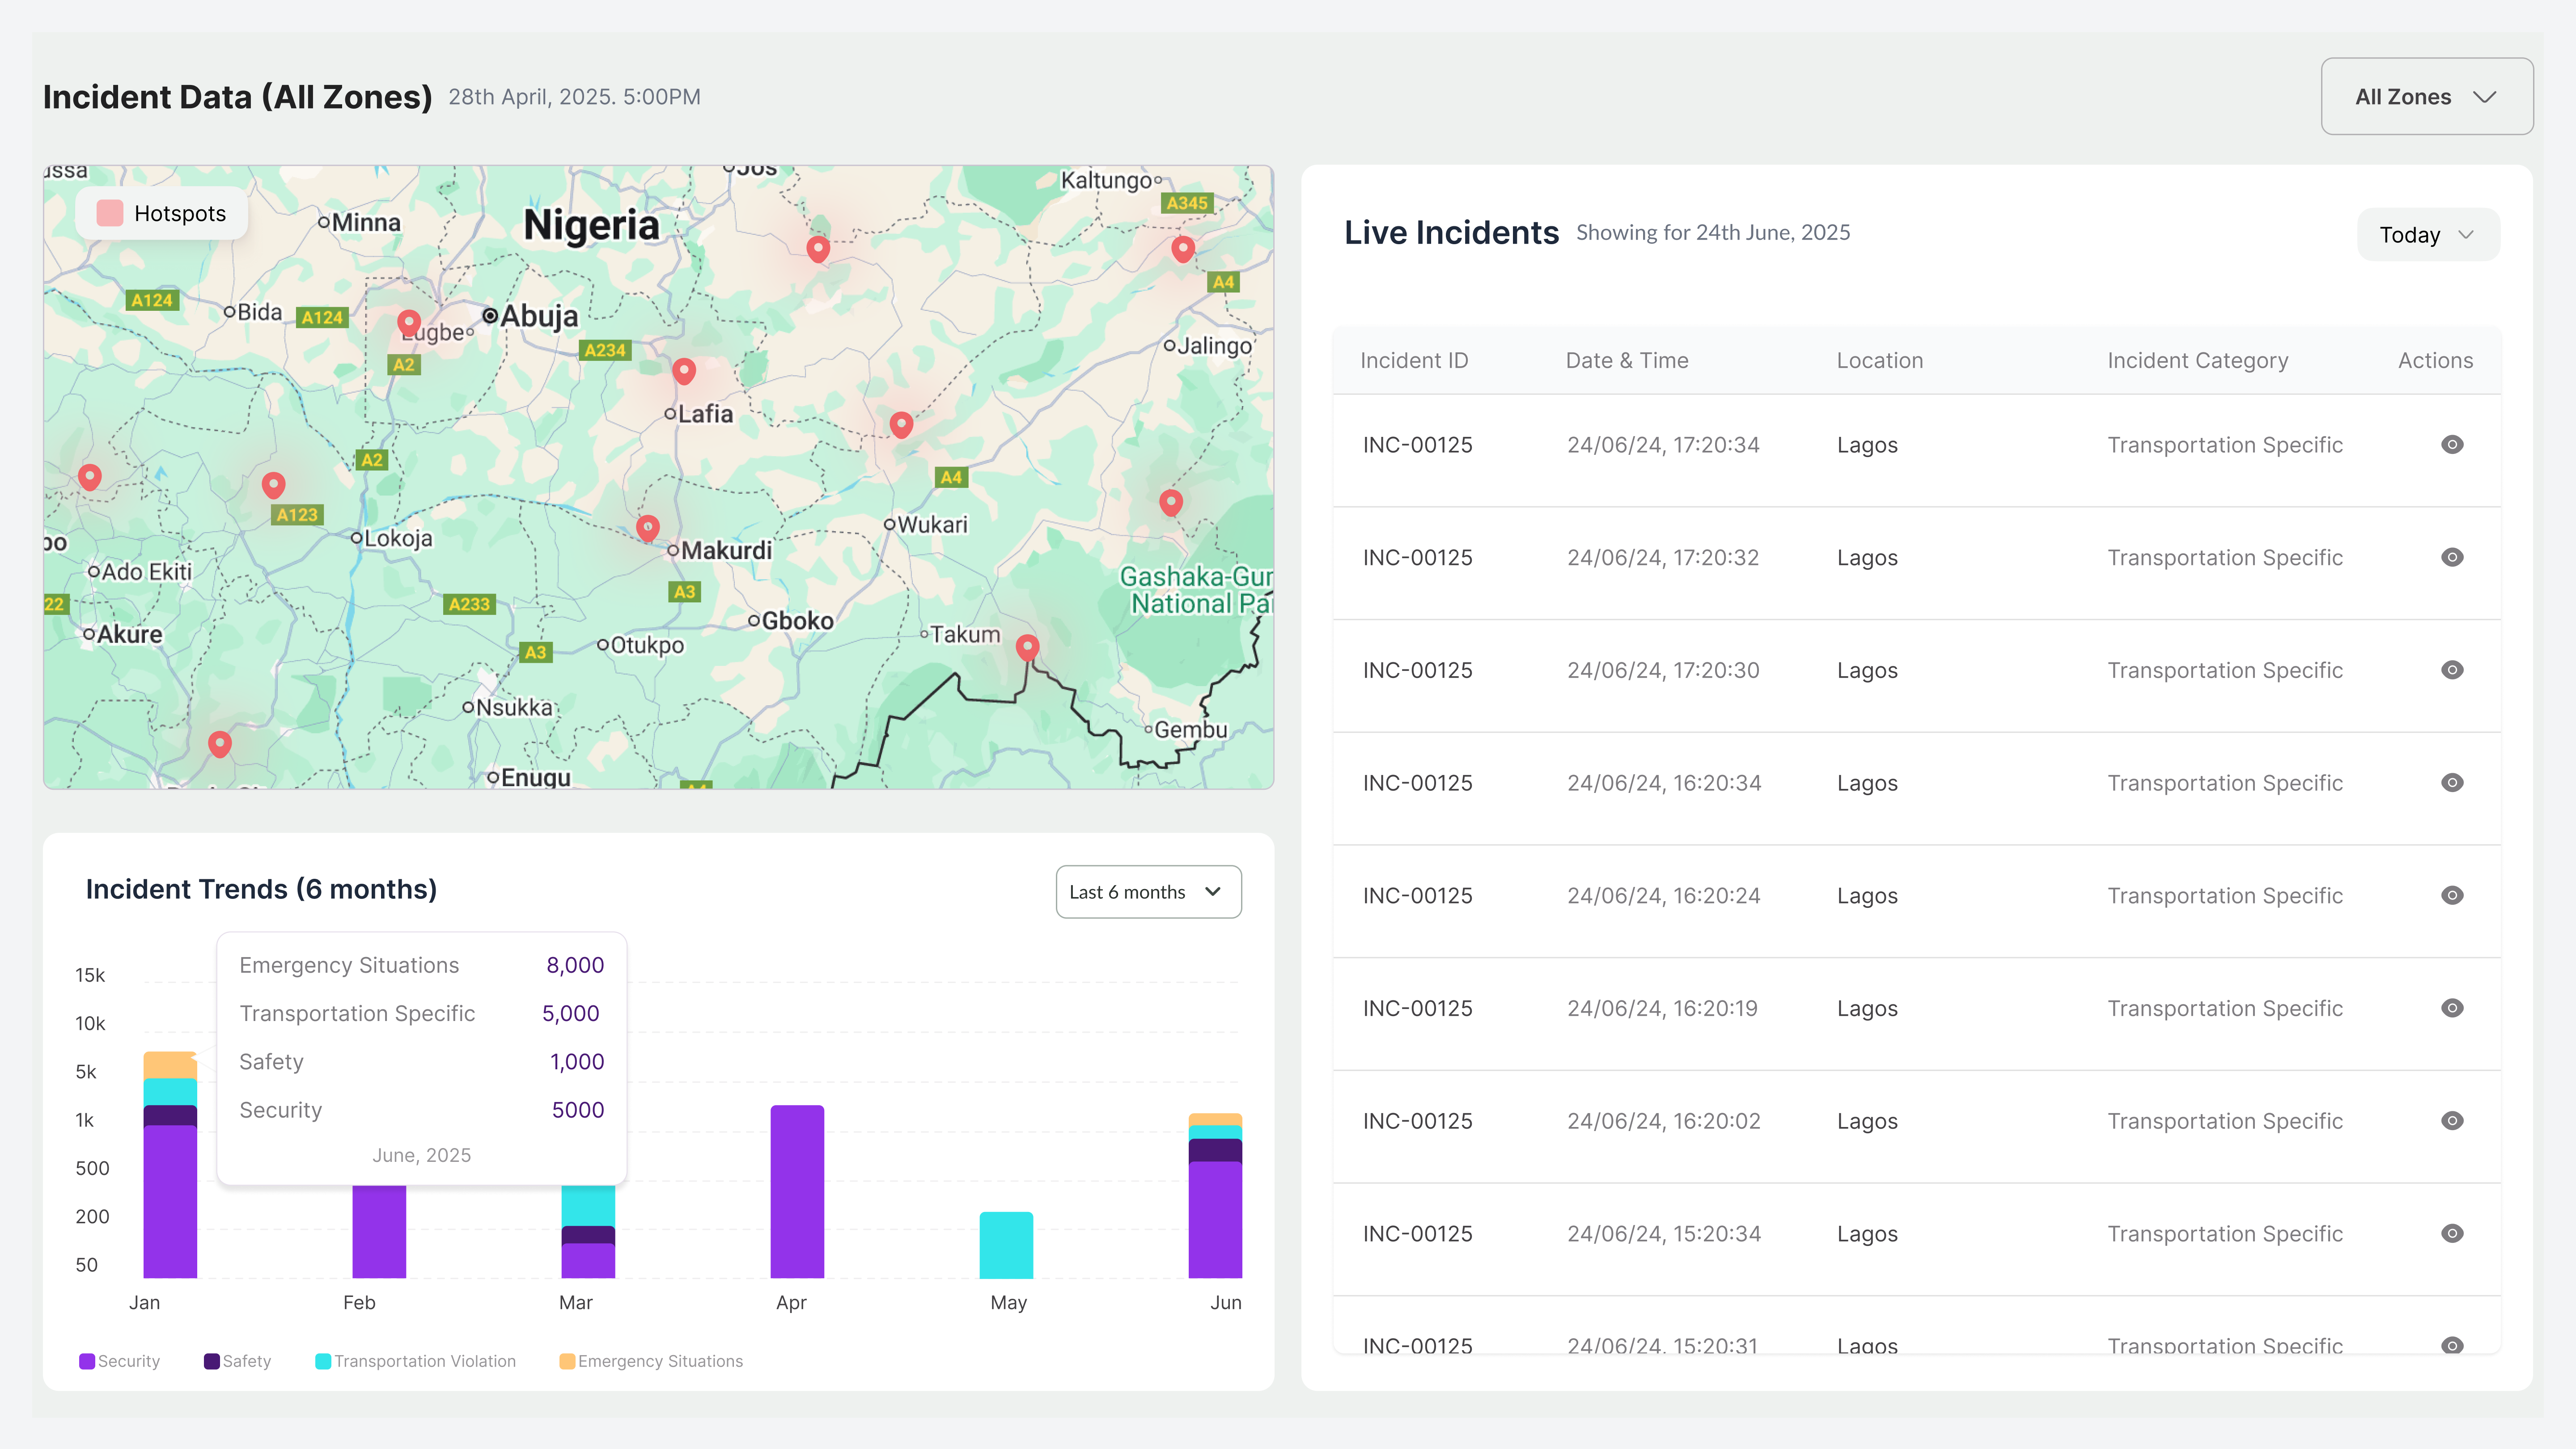2576x1449 pixels.
Task: Click hotspot pin beside Makurdi
Action: (648, 528)
